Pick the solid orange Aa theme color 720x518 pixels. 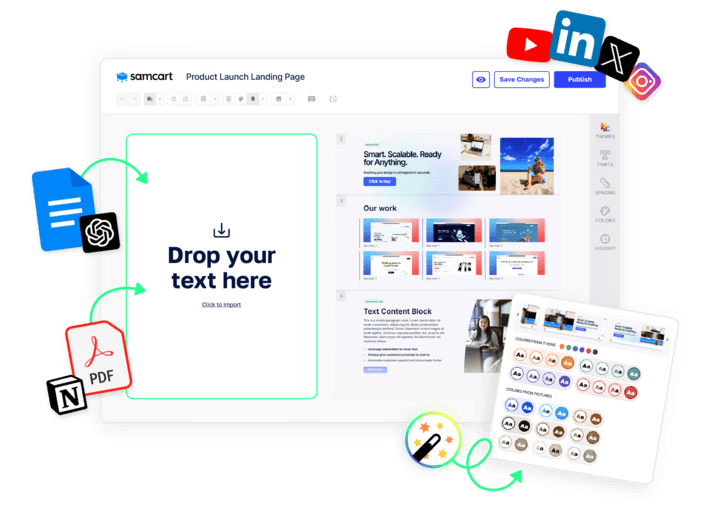click(x=567, y=363)
